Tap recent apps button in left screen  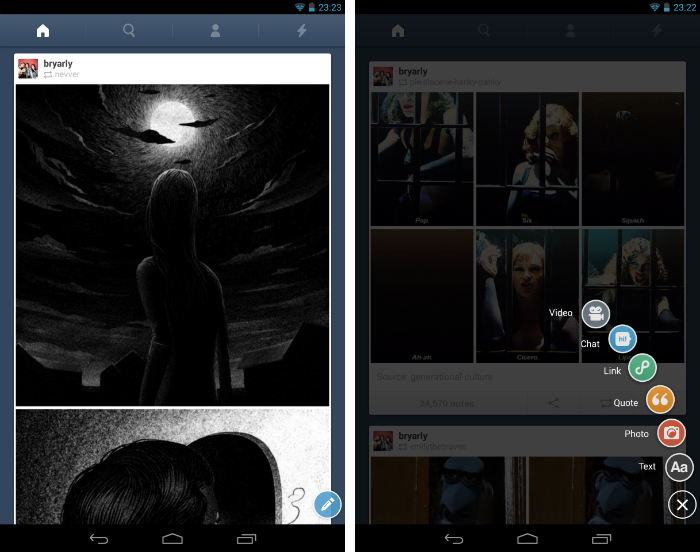[246, 539]
